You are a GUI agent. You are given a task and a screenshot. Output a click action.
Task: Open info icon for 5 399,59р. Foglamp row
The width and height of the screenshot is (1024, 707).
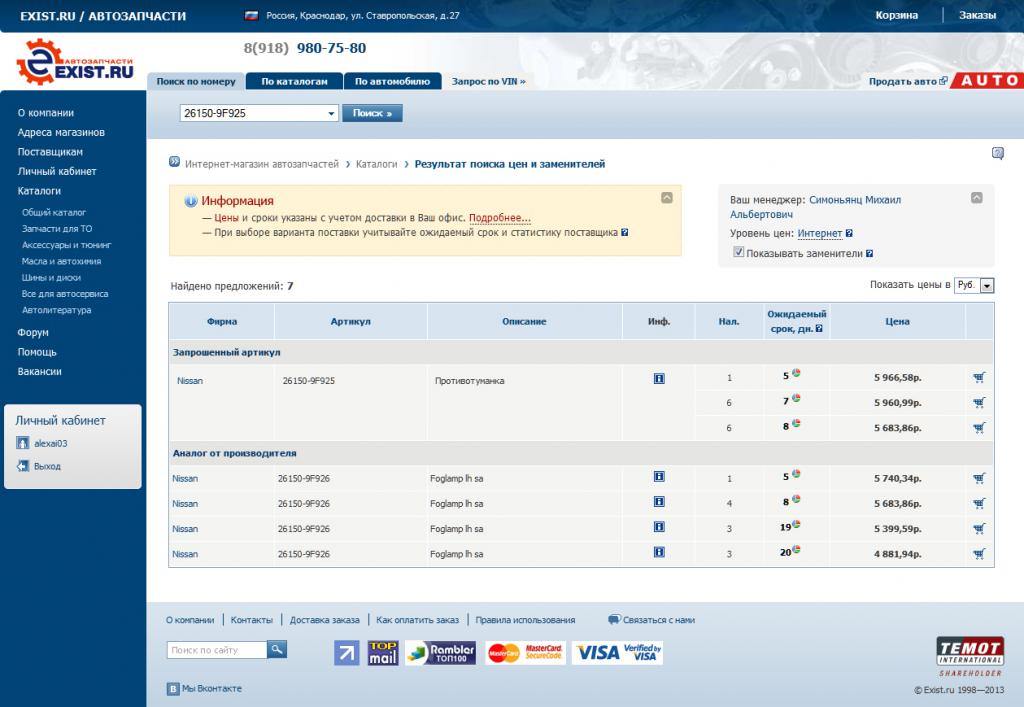coord(659,527)
